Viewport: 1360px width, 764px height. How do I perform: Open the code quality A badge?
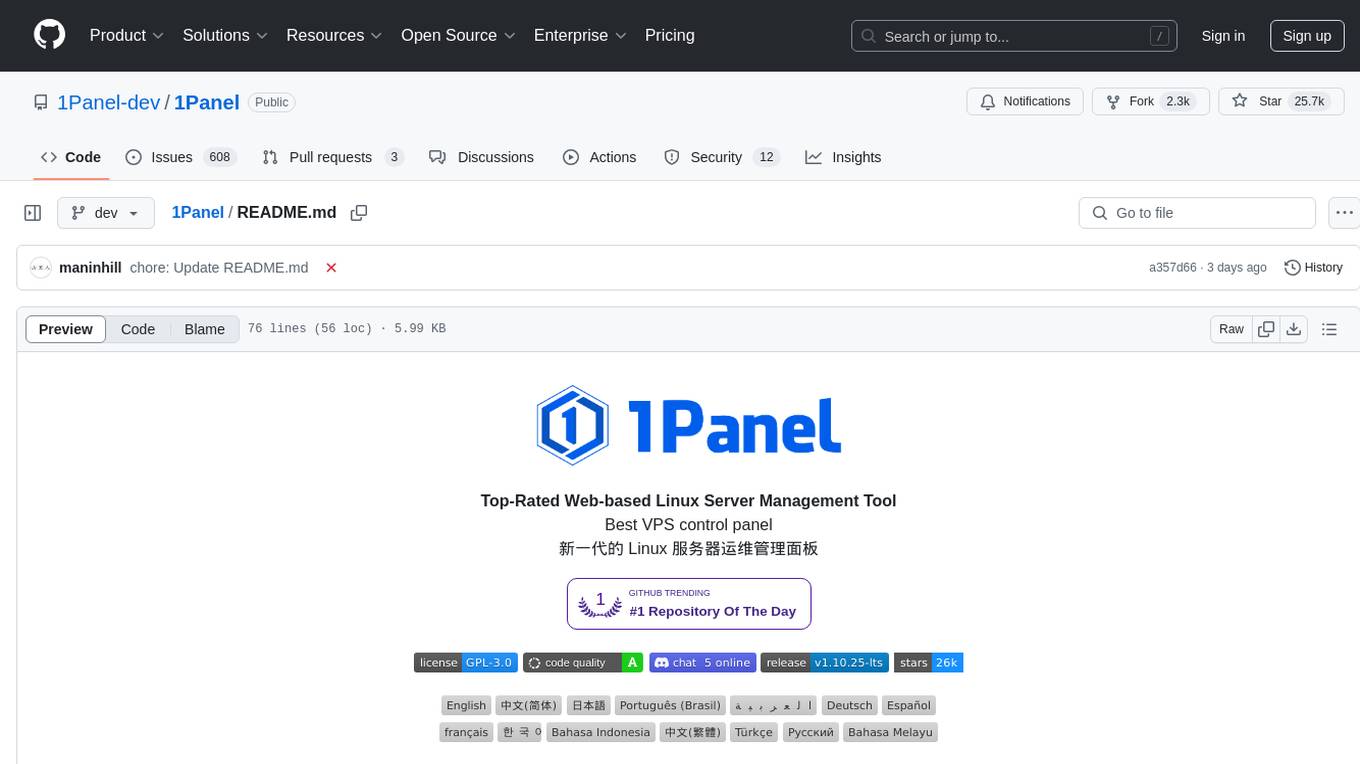[x=583, y=663]
